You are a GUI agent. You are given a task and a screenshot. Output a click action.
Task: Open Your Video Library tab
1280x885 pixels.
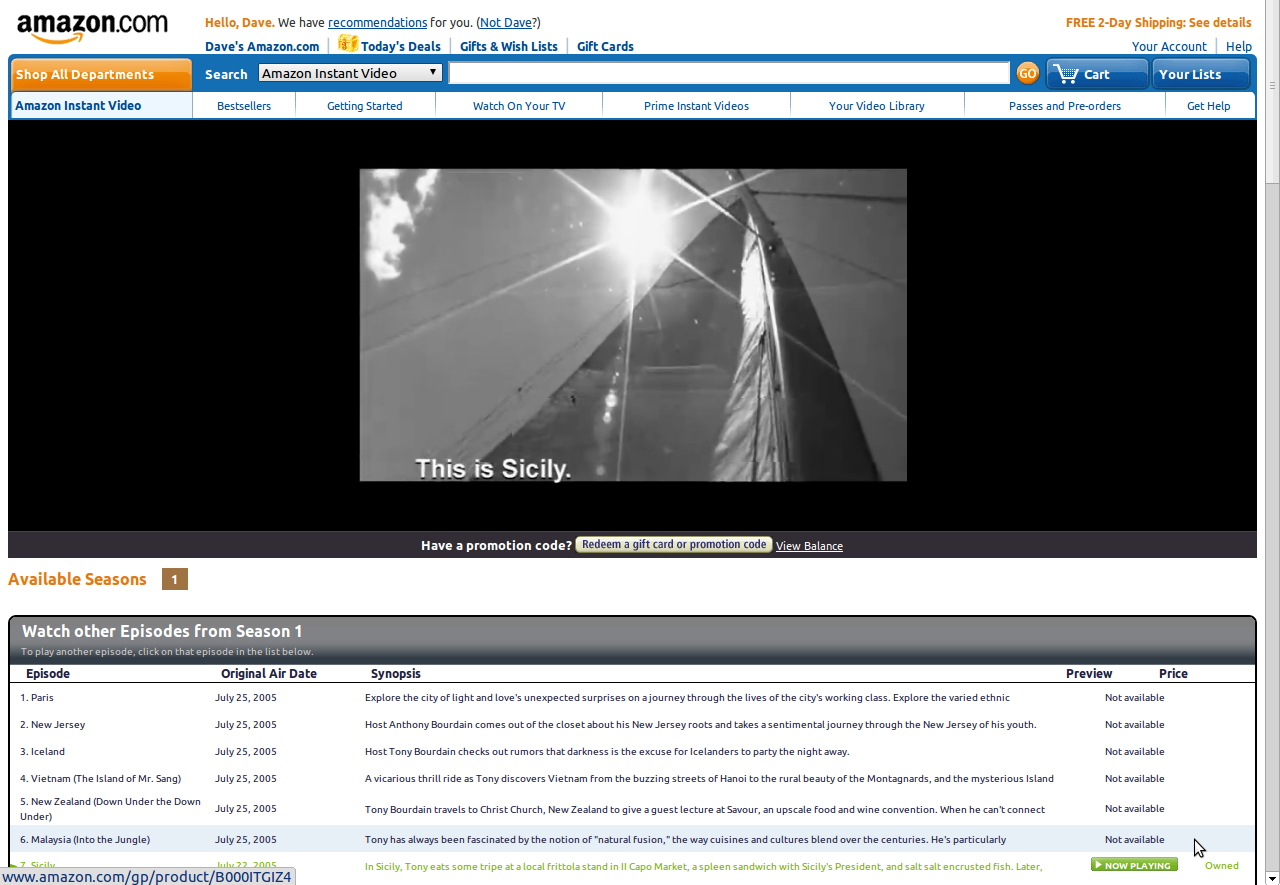click(877, 105)
